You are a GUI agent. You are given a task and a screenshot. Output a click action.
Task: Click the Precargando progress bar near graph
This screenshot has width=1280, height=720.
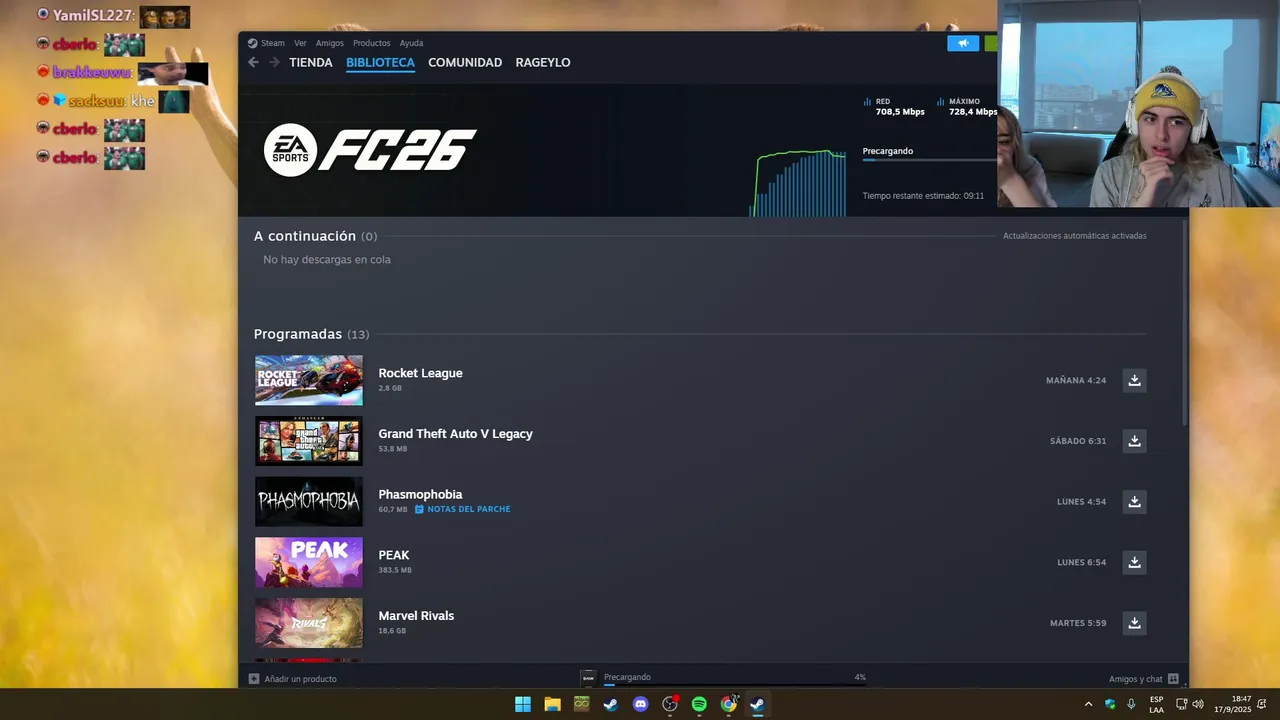coord(930,160)
